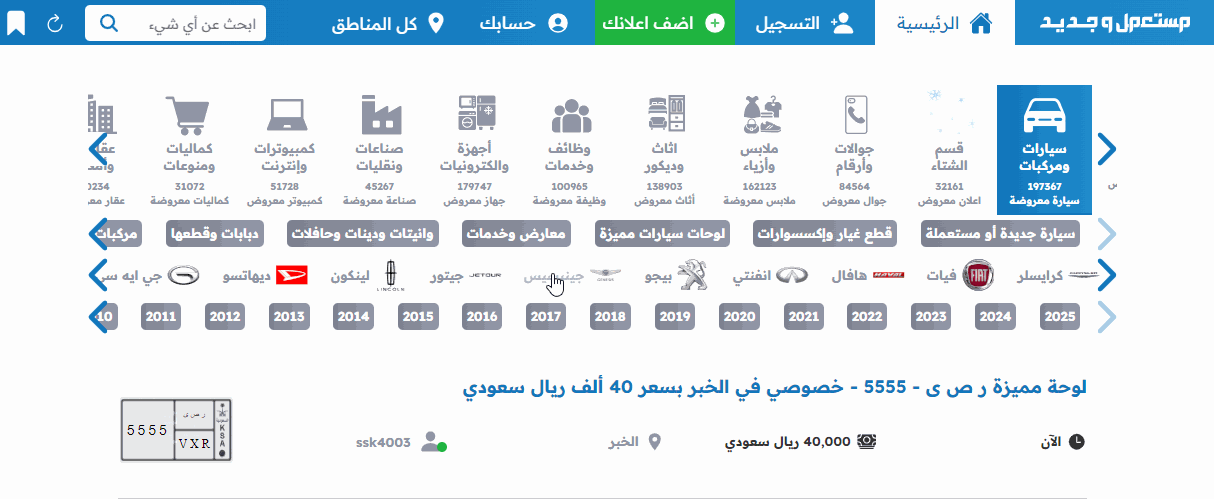Viewport: 1214px width, 499px height.
Task: Select the Haval هافال brand
Action: pyautogui.click(x=867, y=274)
